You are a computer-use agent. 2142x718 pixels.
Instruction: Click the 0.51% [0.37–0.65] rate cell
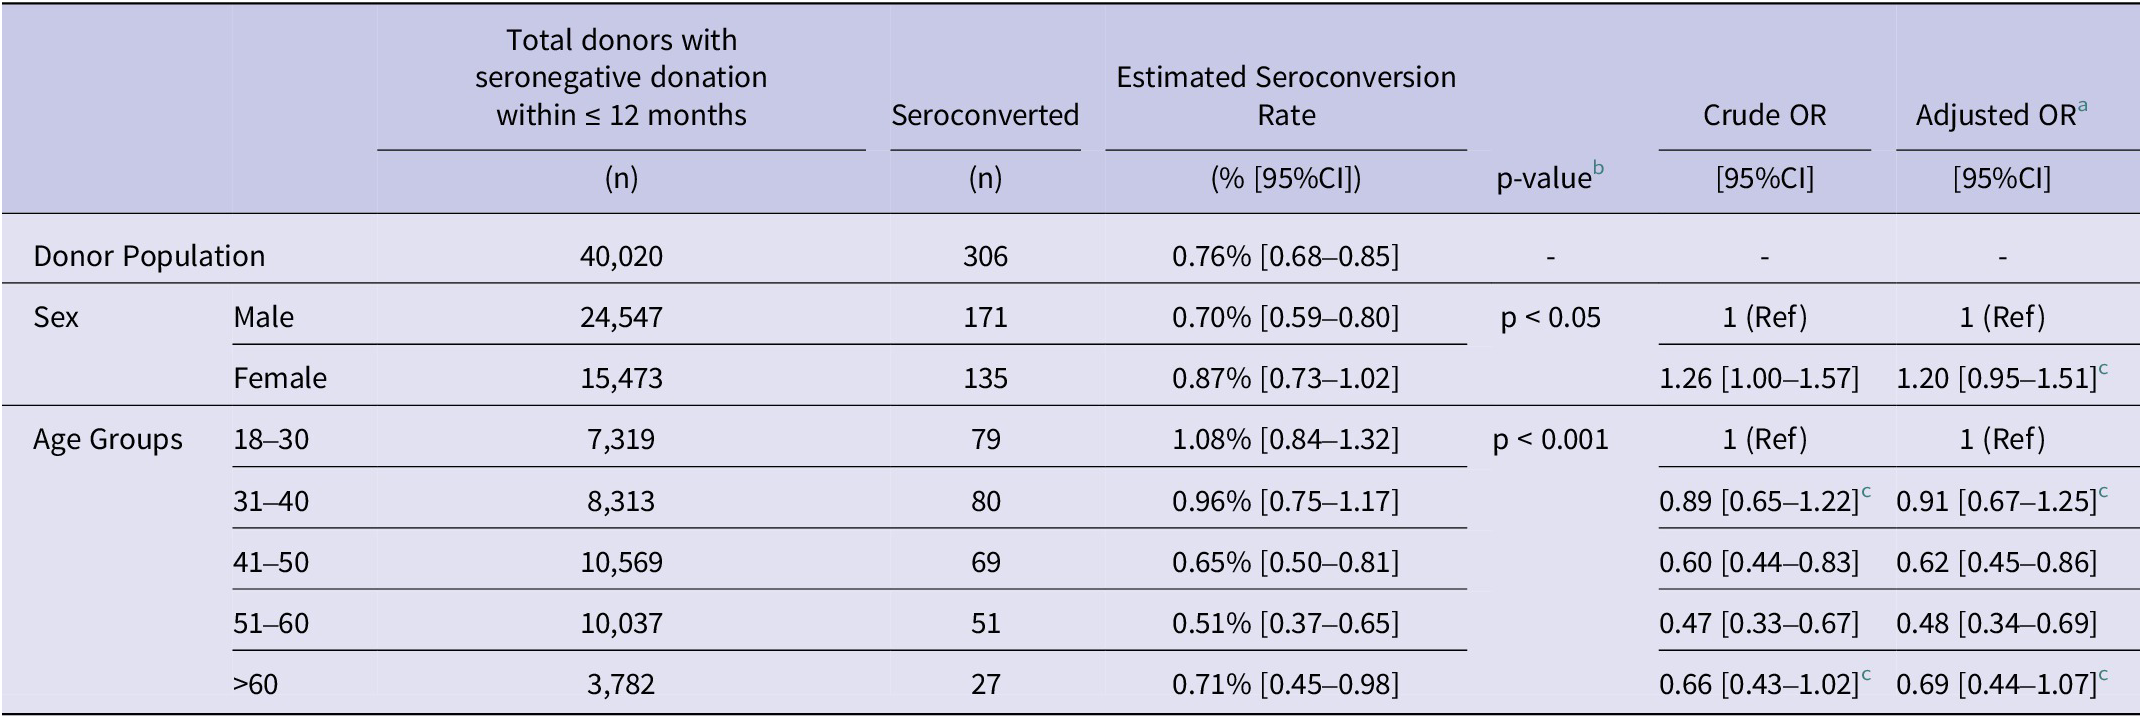pos(1286,624)
